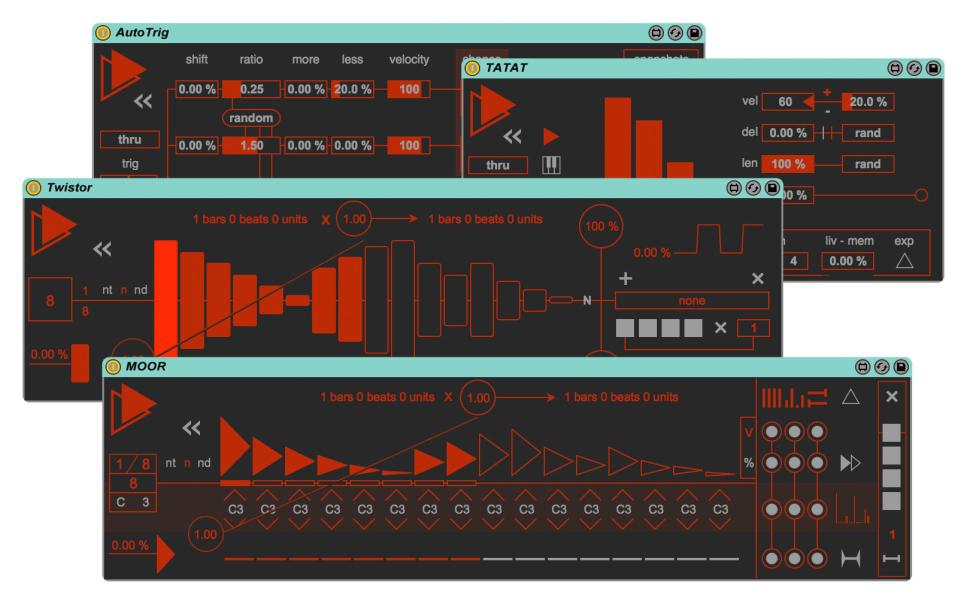
Task: Click the 0.25 ratio field in AutoTrig
Action: click(x=251, y=89)
